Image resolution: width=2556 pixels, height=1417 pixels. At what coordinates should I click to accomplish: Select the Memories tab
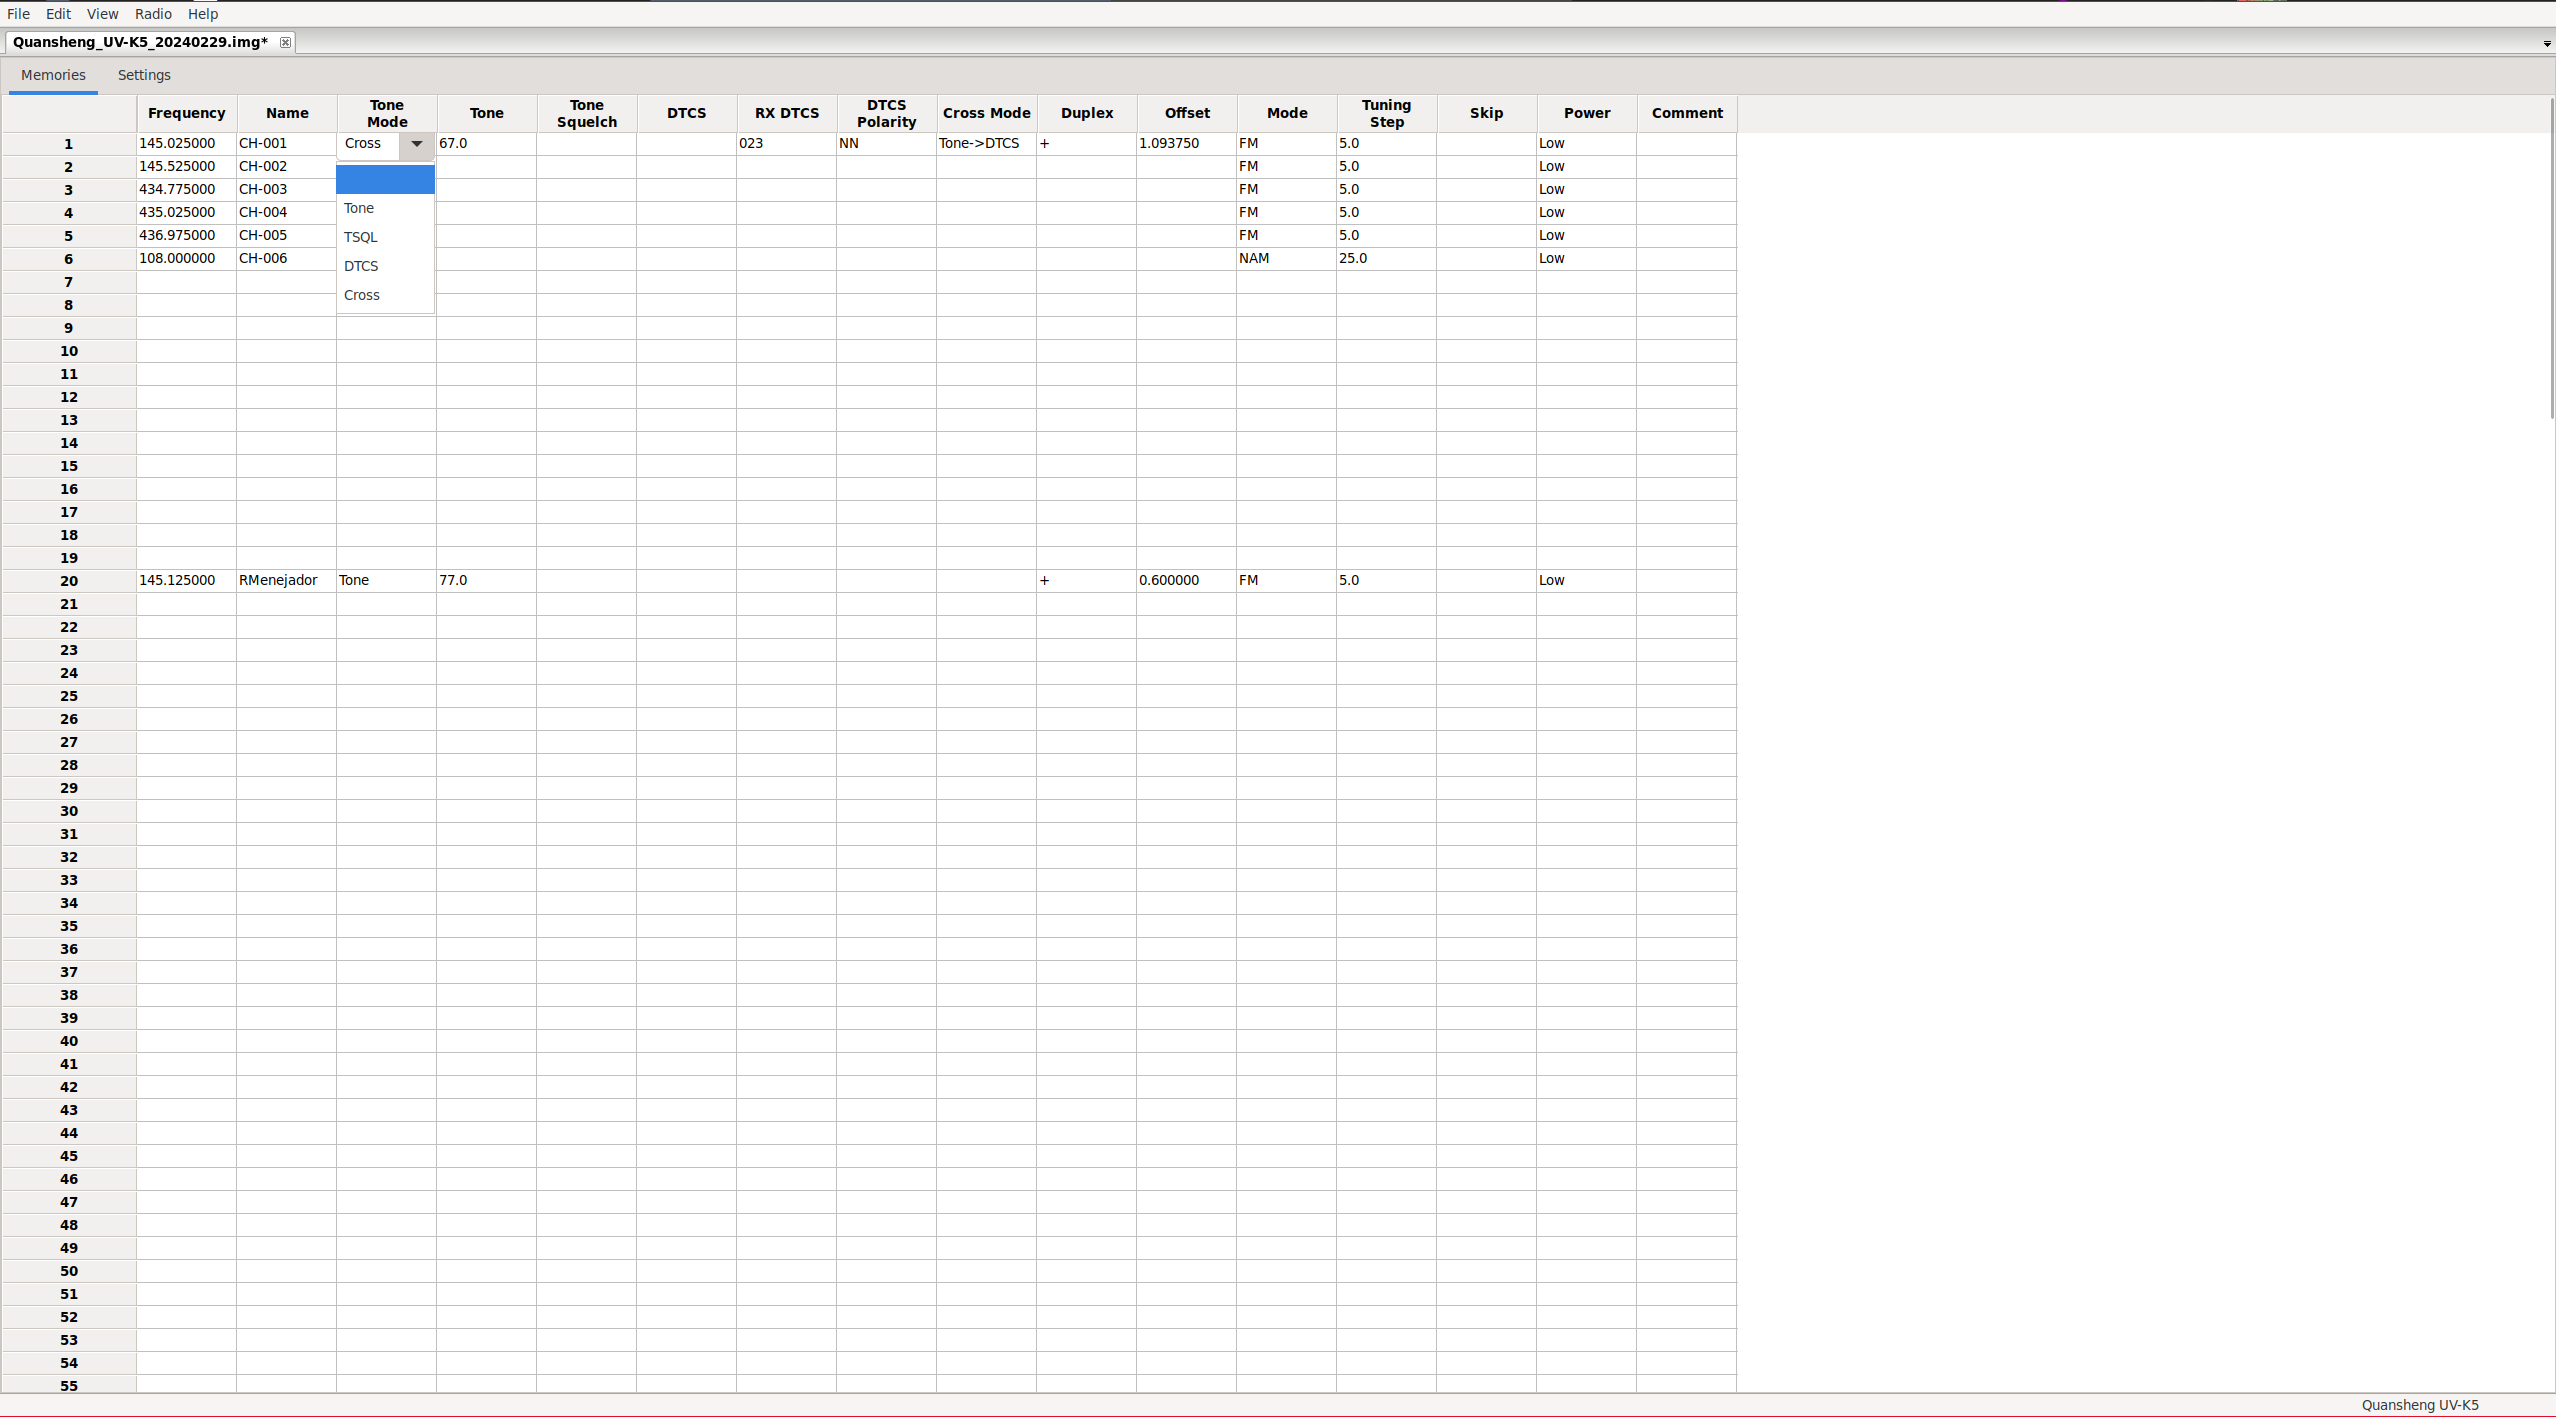[53, 75]
